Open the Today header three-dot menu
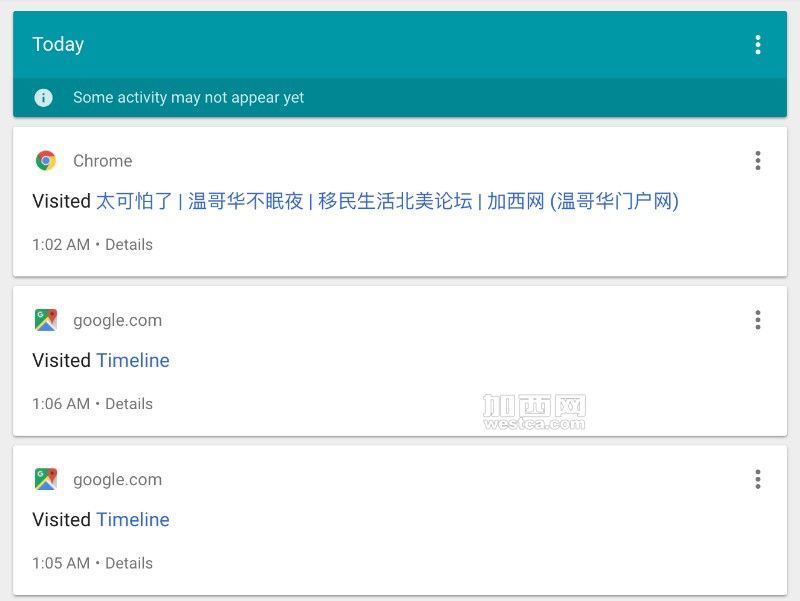 758,45
